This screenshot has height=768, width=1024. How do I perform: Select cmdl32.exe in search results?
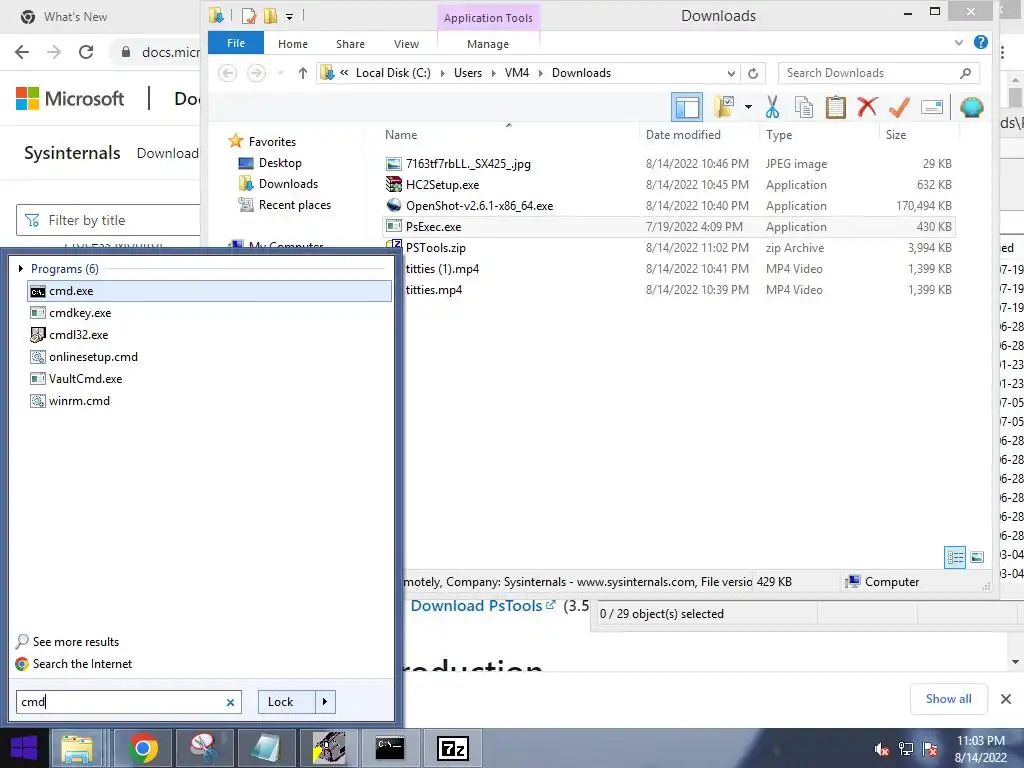[209, 335]
